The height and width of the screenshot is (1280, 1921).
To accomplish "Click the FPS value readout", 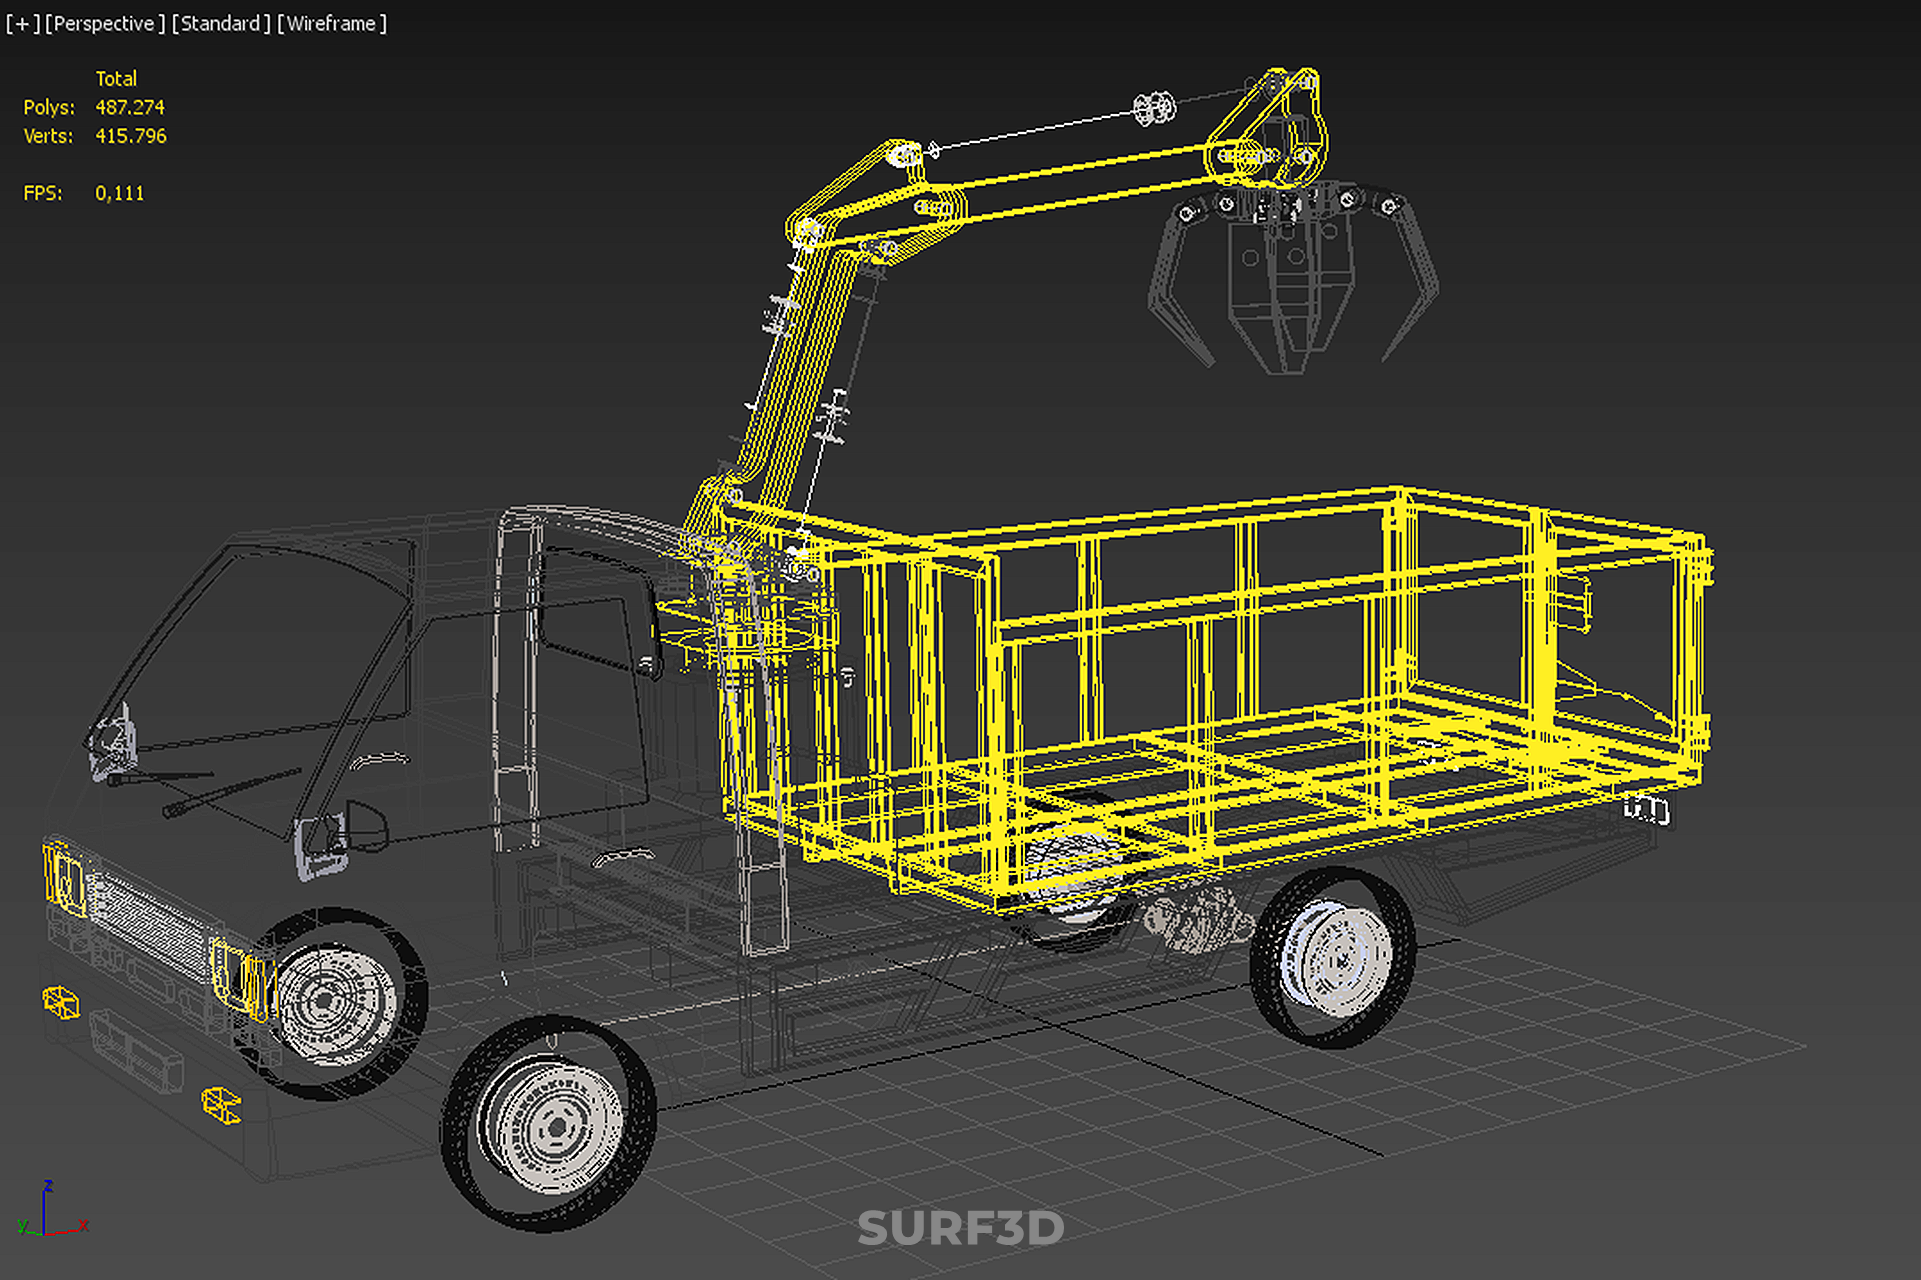I will pos(119,193).
